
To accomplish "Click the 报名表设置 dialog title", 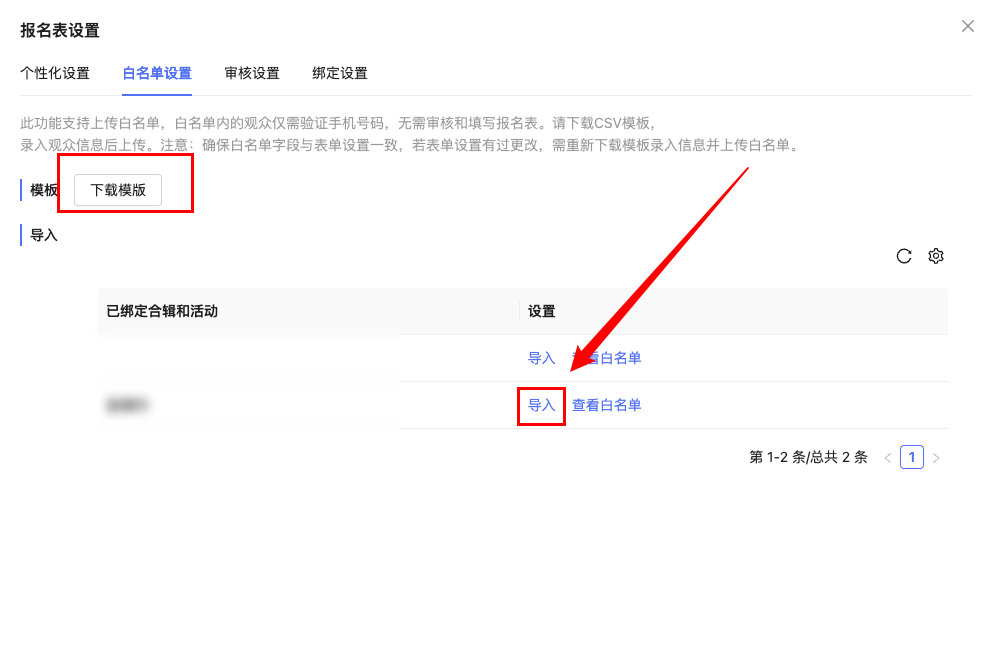I will tap(60, 30).
